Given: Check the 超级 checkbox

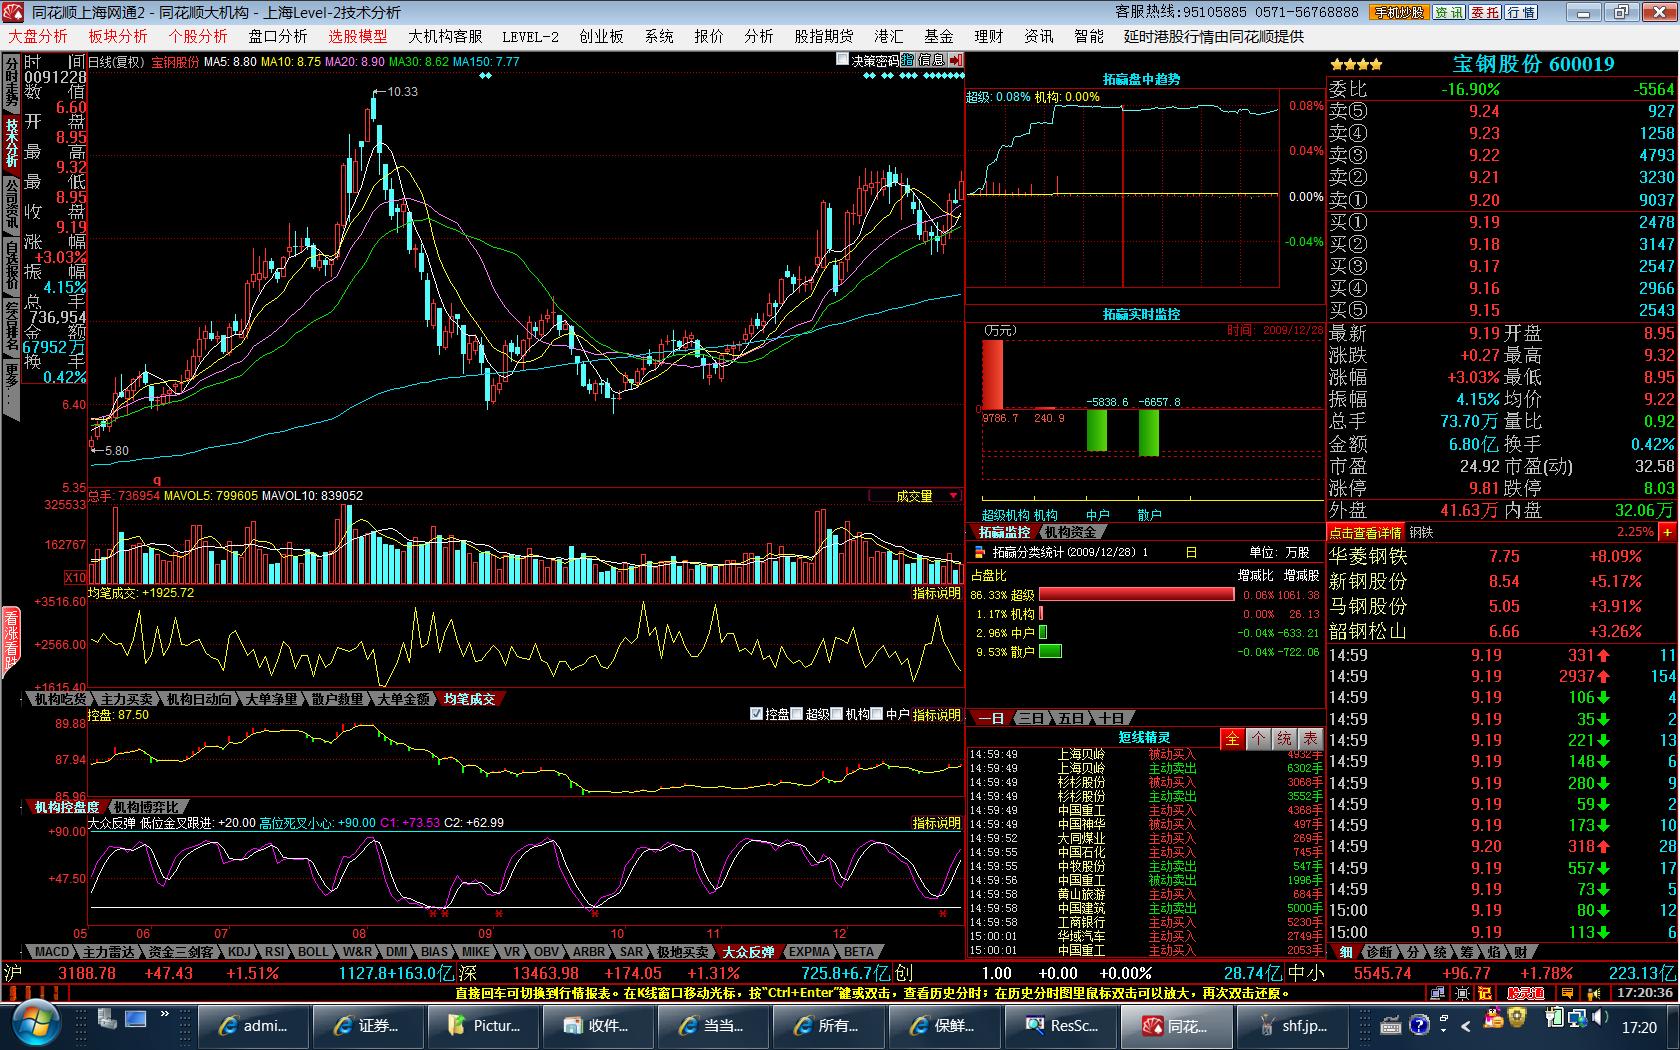Looking at the screenshot, I should (x=797, y=714).
